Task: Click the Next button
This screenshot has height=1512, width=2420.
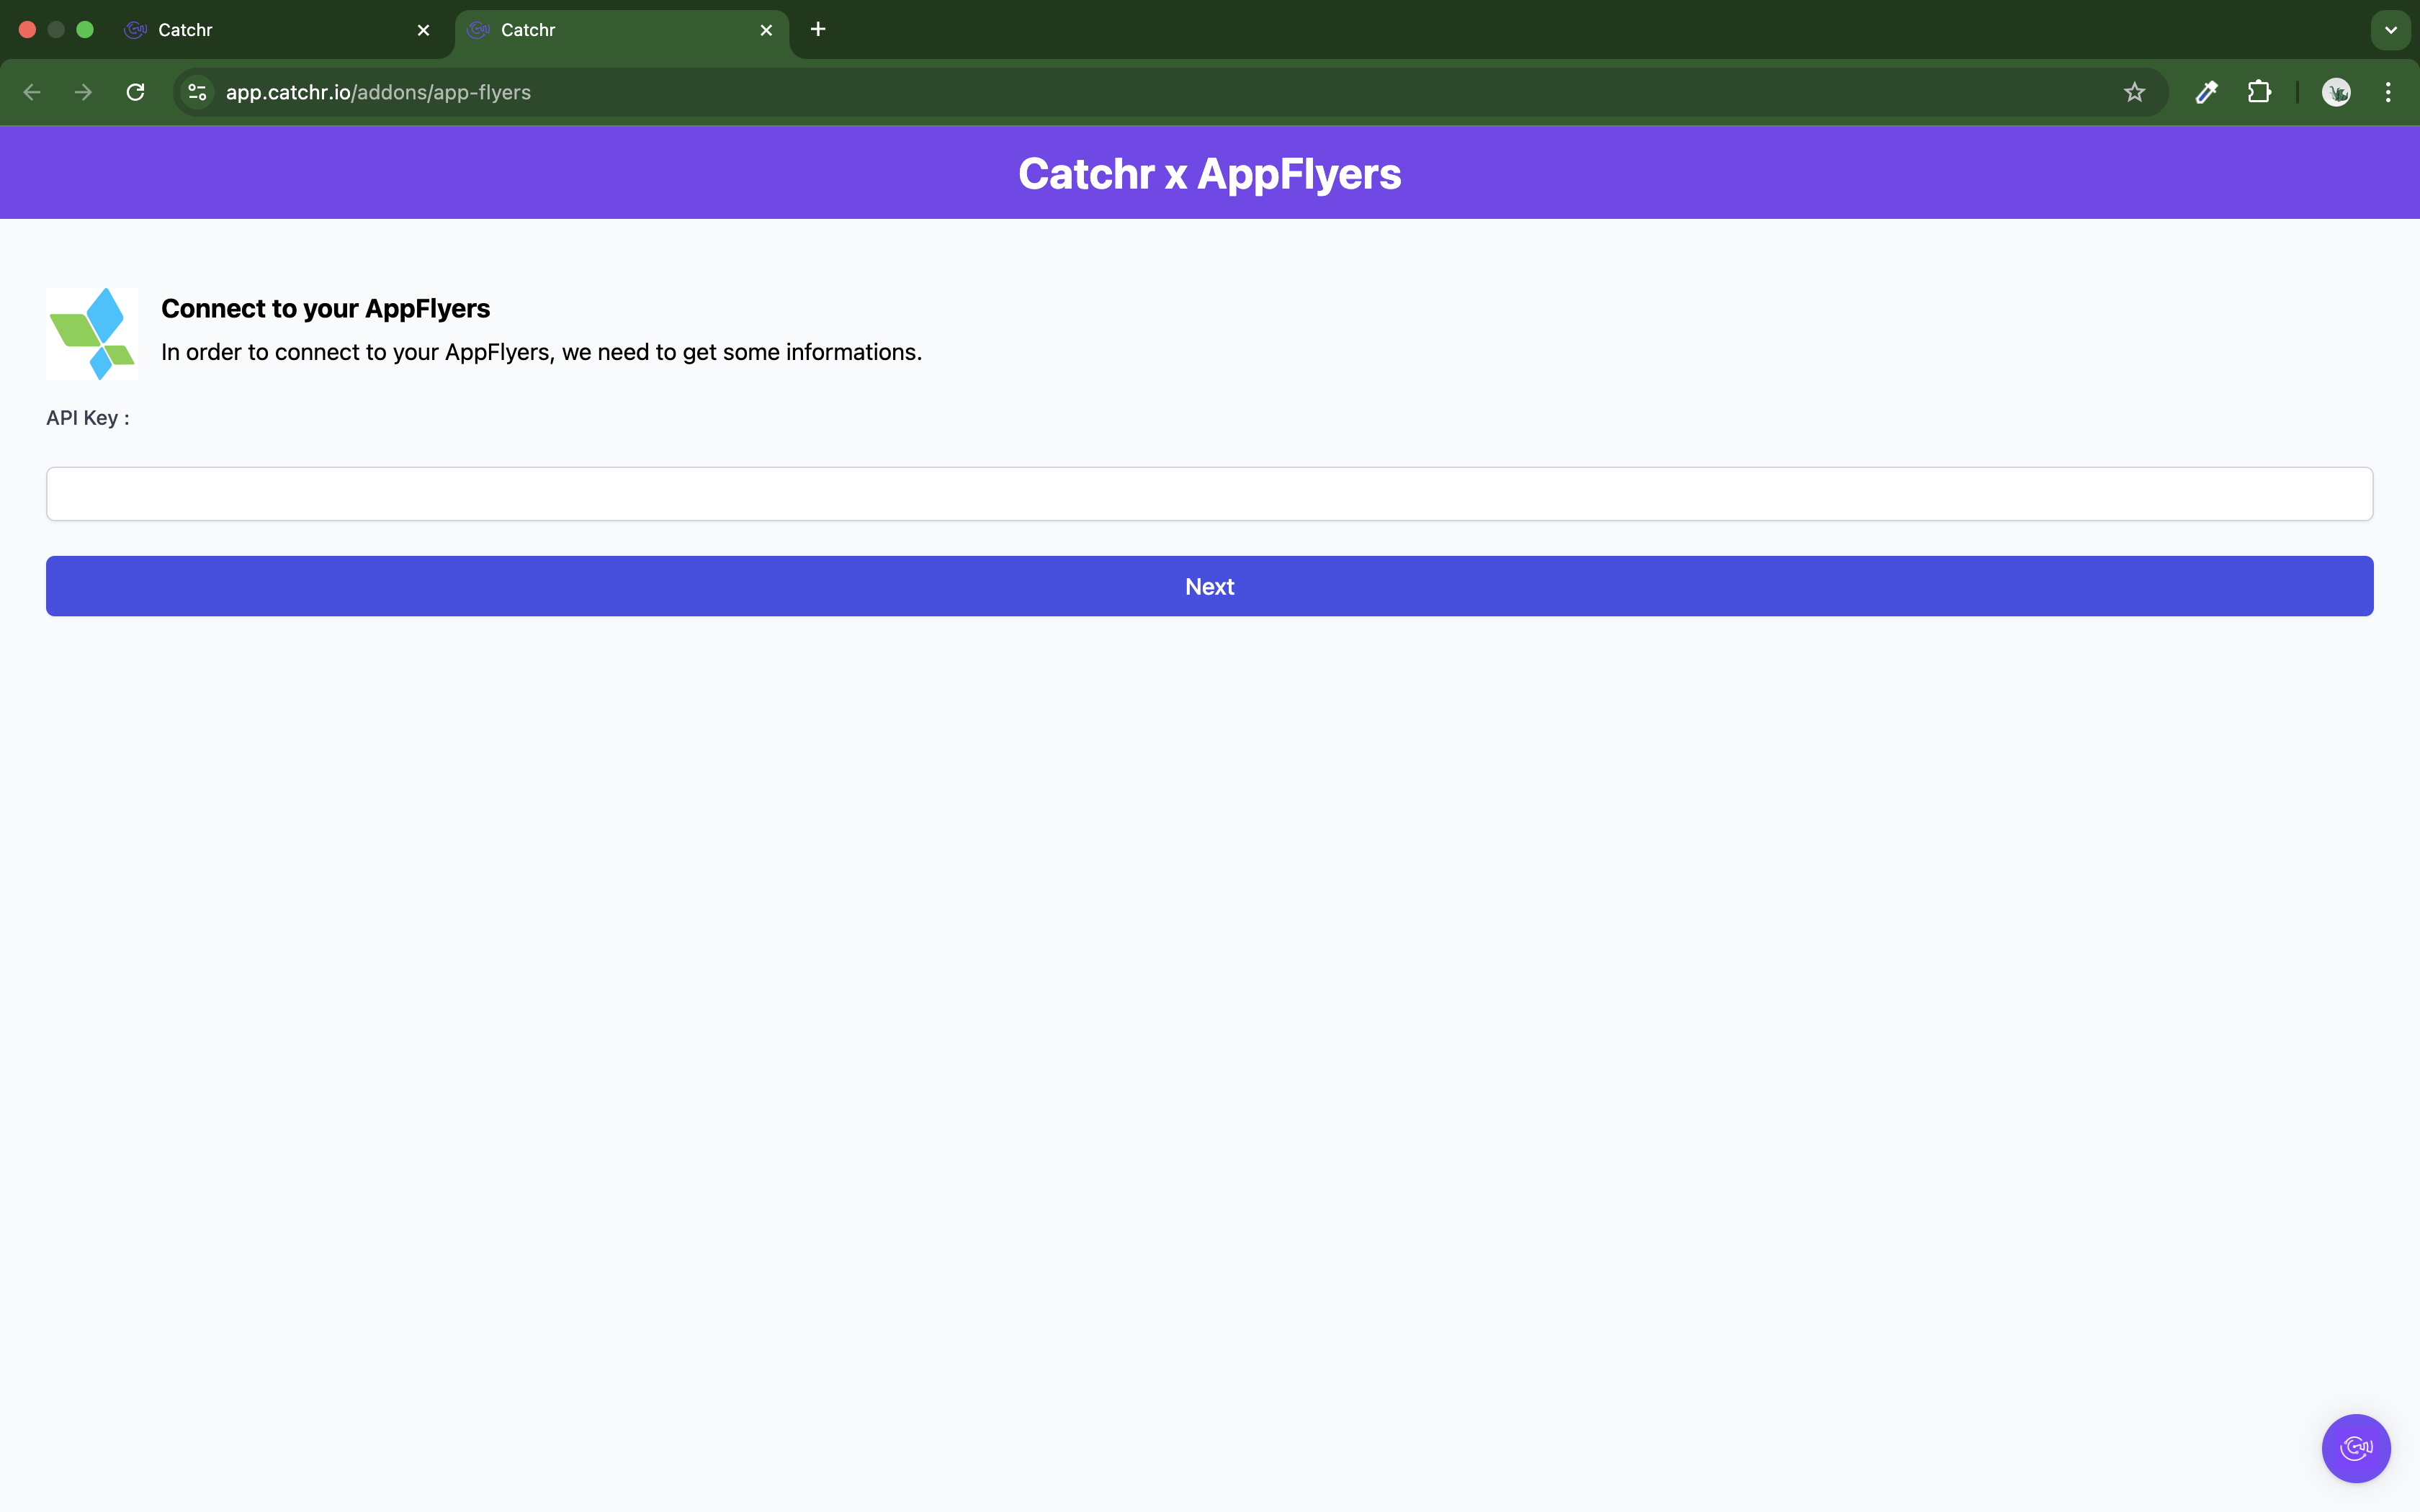Action: click(1209, 586)
